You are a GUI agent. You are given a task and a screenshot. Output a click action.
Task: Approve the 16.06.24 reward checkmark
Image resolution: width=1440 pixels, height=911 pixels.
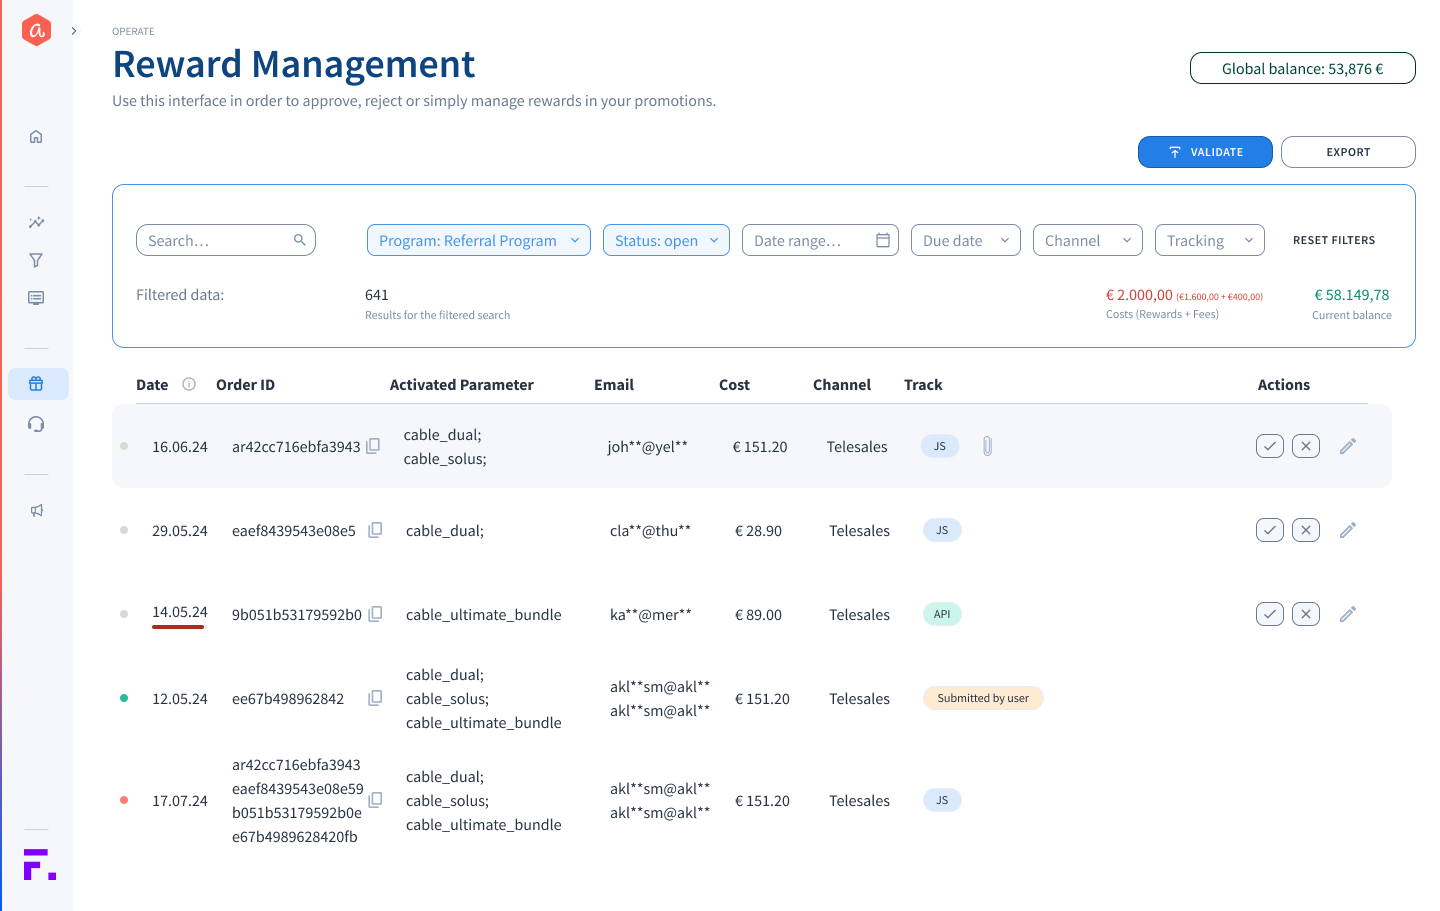pos(1269,446)
